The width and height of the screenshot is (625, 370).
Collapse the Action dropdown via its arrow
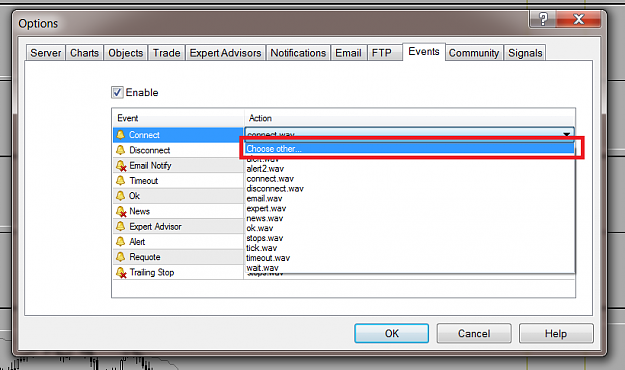(x=566, y=134)
